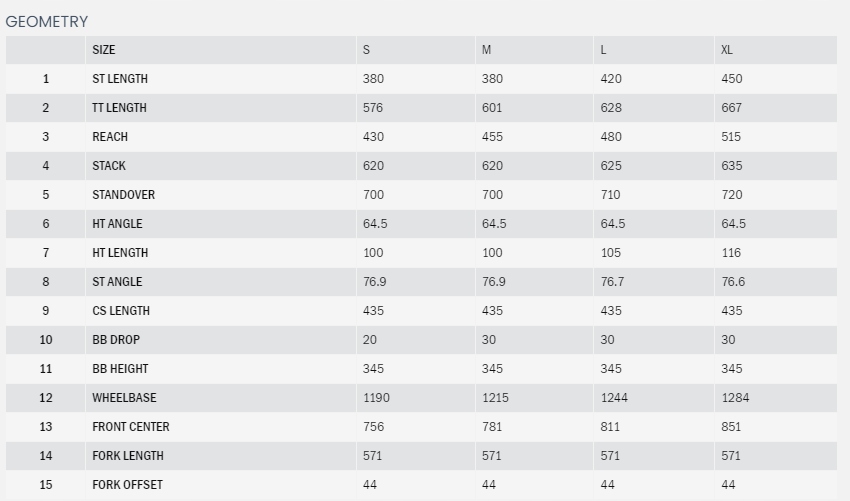
Task: Select the SIZE column header
Action: [x=104, y=50]
